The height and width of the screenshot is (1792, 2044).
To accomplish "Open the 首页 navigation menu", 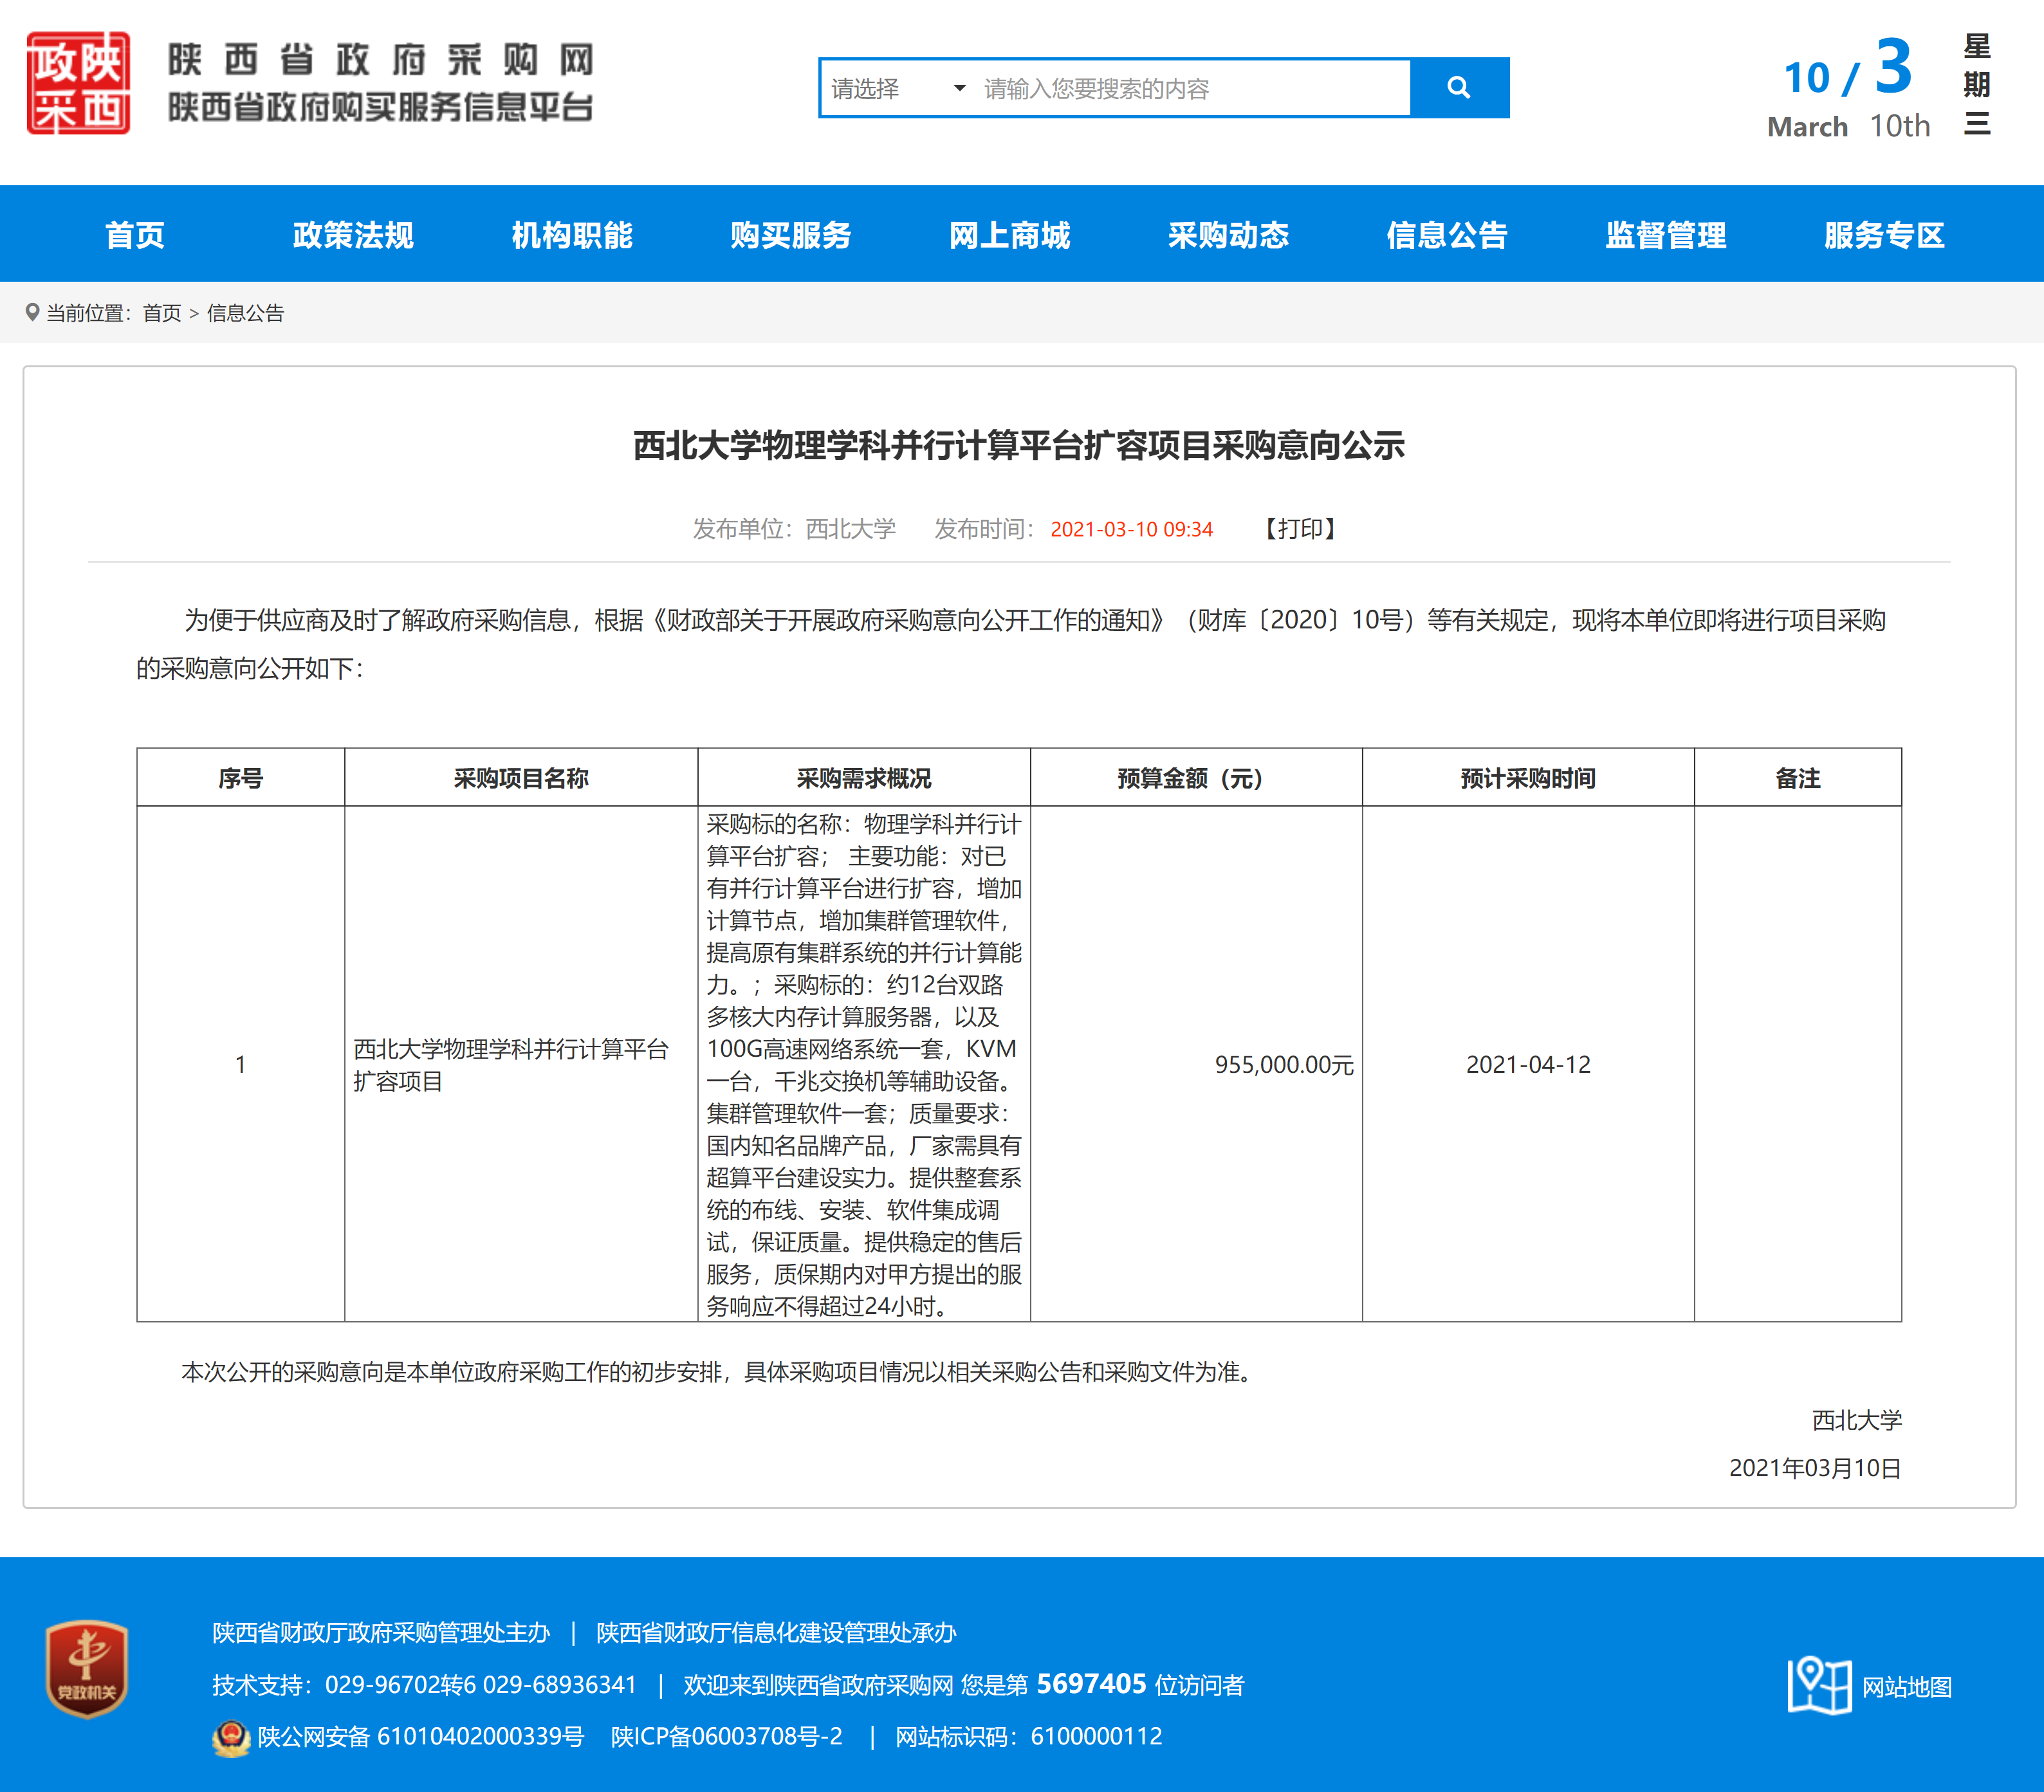I will pos(135,235).
